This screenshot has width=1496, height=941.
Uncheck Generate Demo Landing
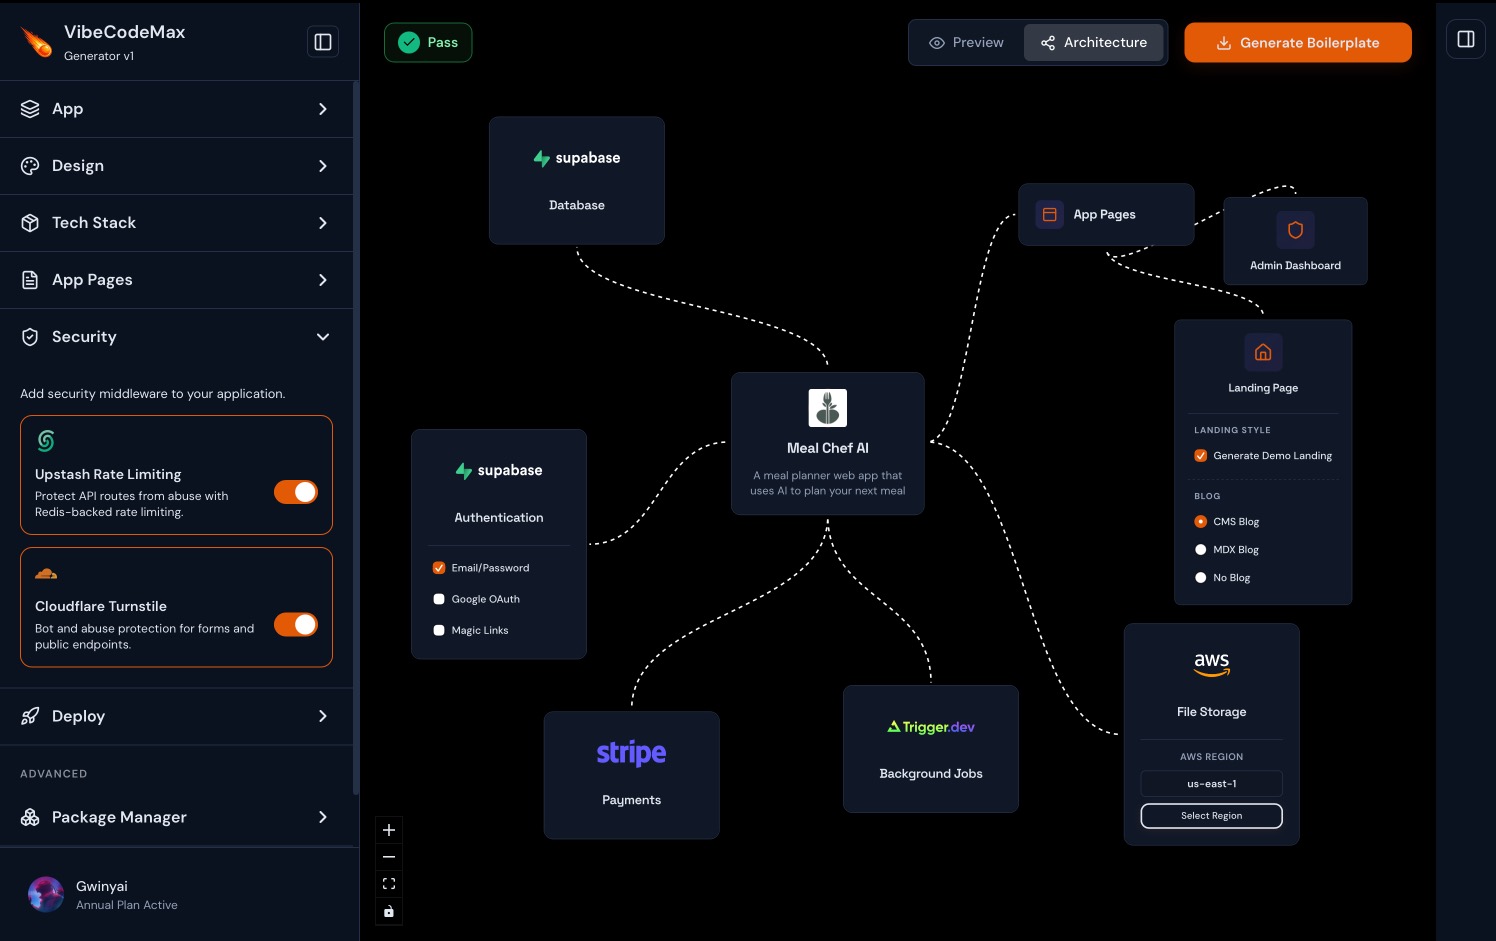(1201, 456)
